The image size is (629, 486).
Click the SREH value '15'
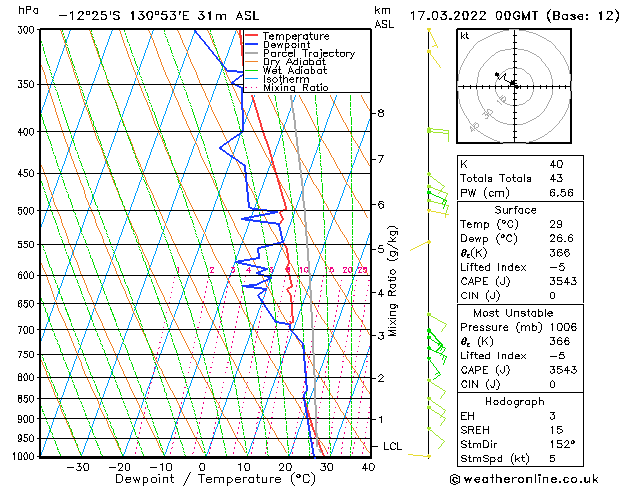click(x=556, y=430)
